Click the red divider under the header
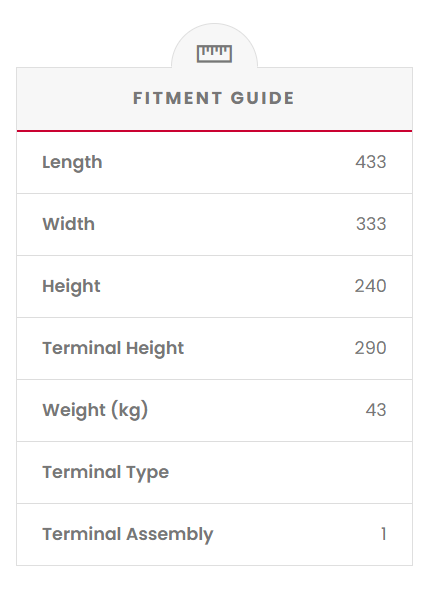423x596 pixels. (x=214, y=131)
